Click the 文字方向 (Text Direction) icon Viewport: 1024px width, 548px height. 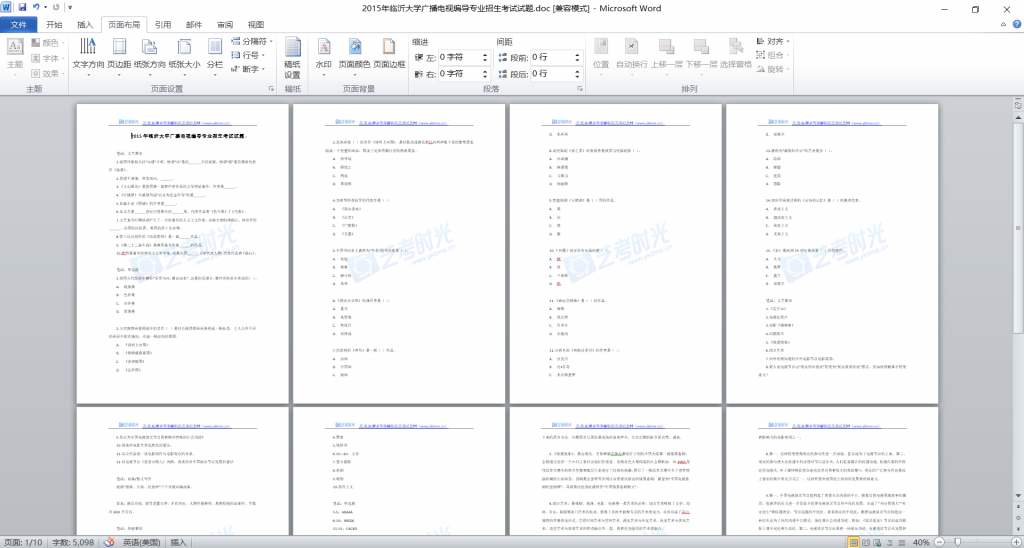(88, 53)
